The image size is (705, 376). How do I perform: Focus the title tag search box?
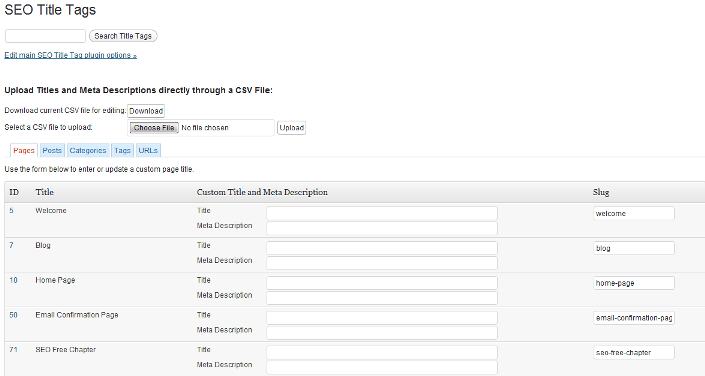tap(45, 36)
